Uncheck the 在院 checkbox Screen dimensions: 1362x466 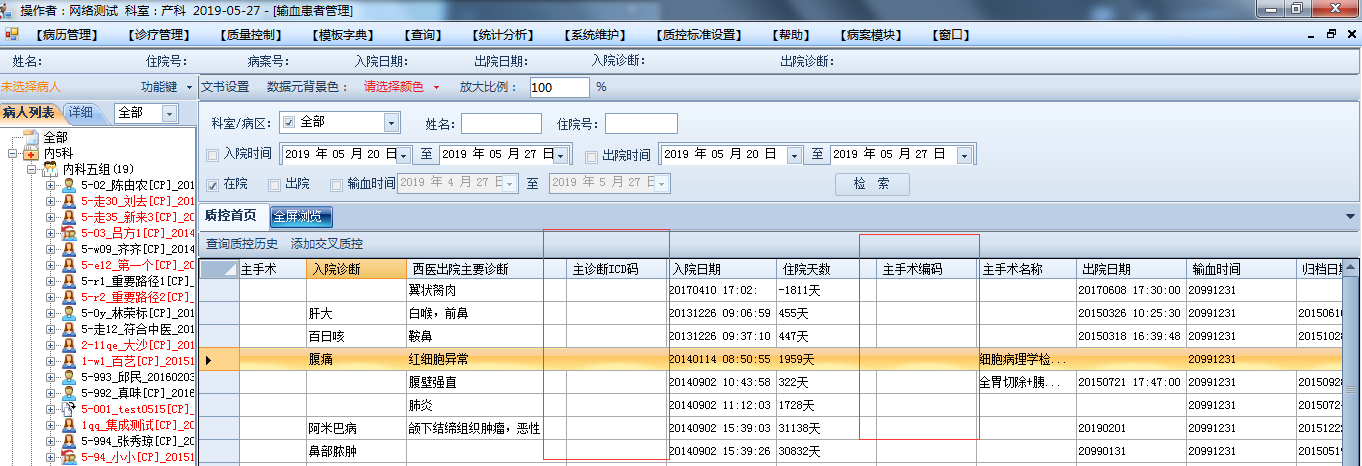click(212, 184)
